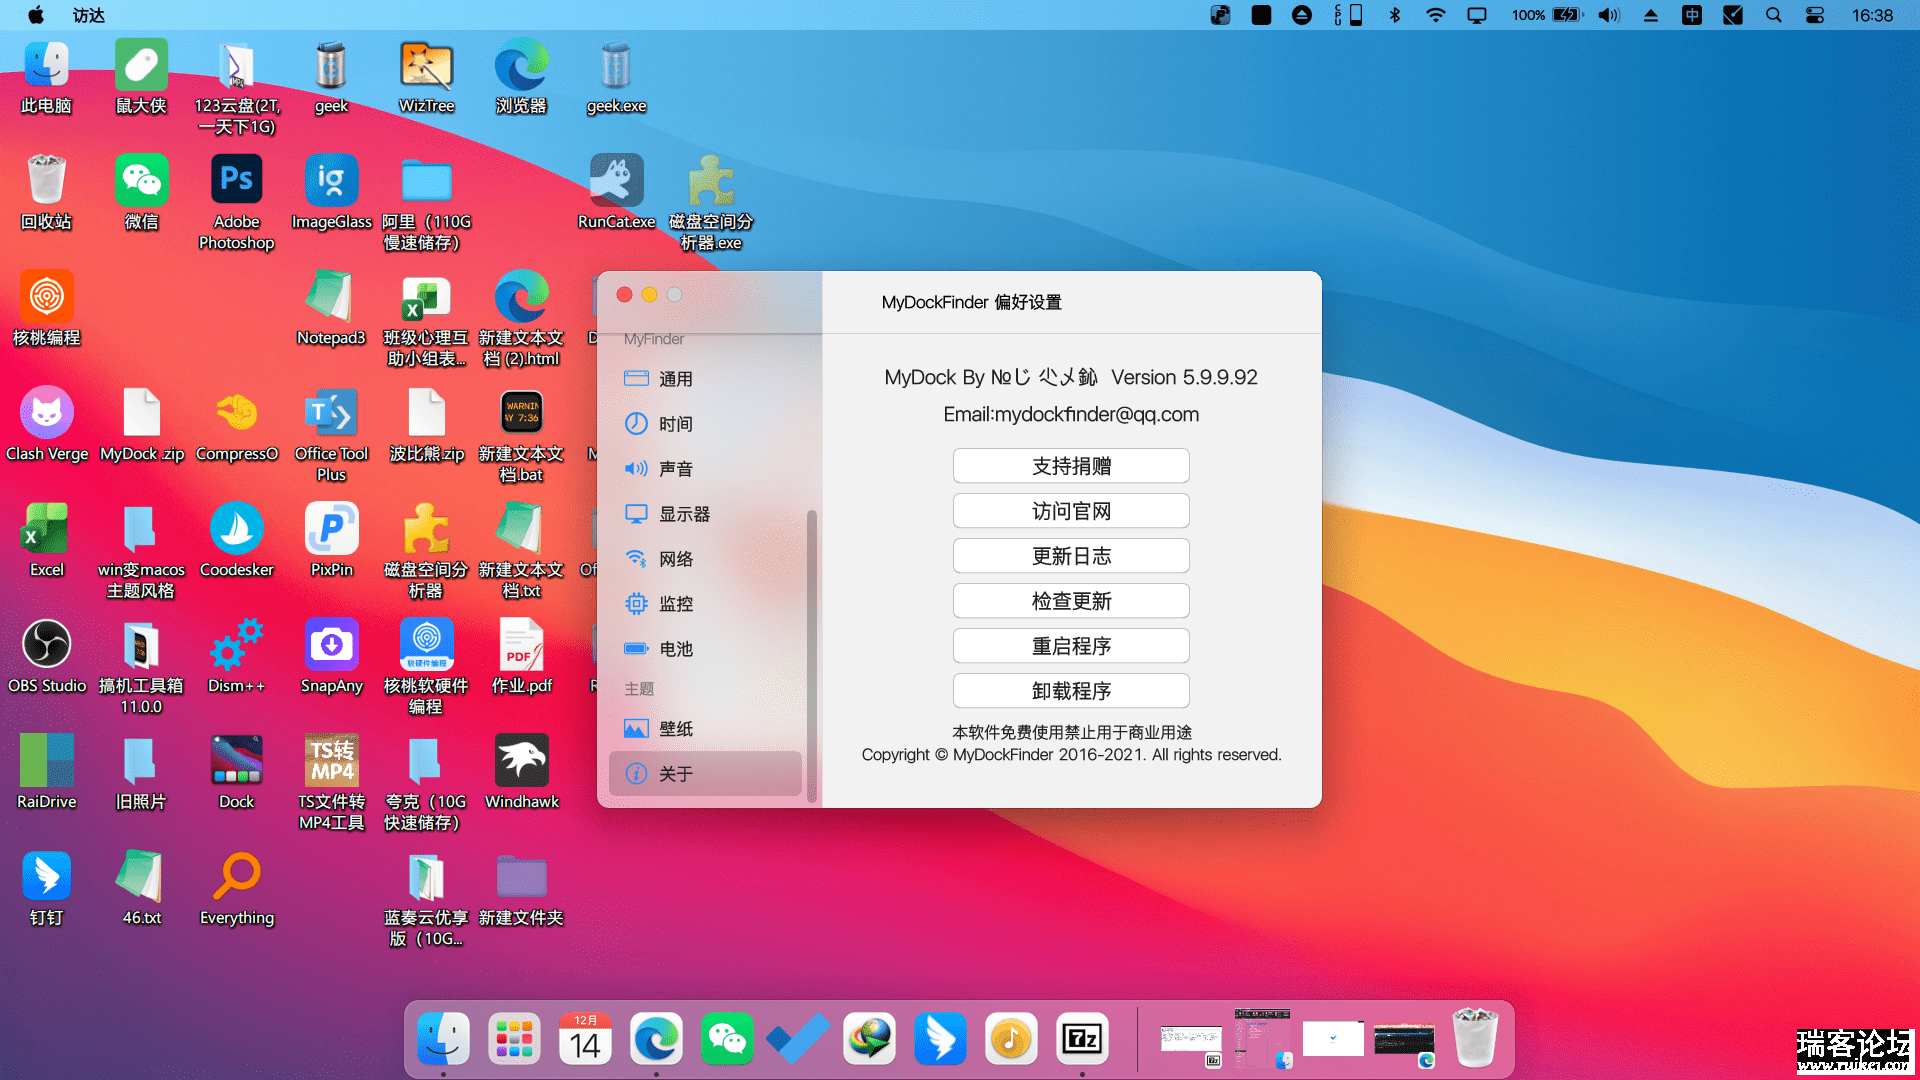Open 声音 (Sound) preferences in sidebar
The height and width of the screenshot is (1080, 1920).
(675, 469)
